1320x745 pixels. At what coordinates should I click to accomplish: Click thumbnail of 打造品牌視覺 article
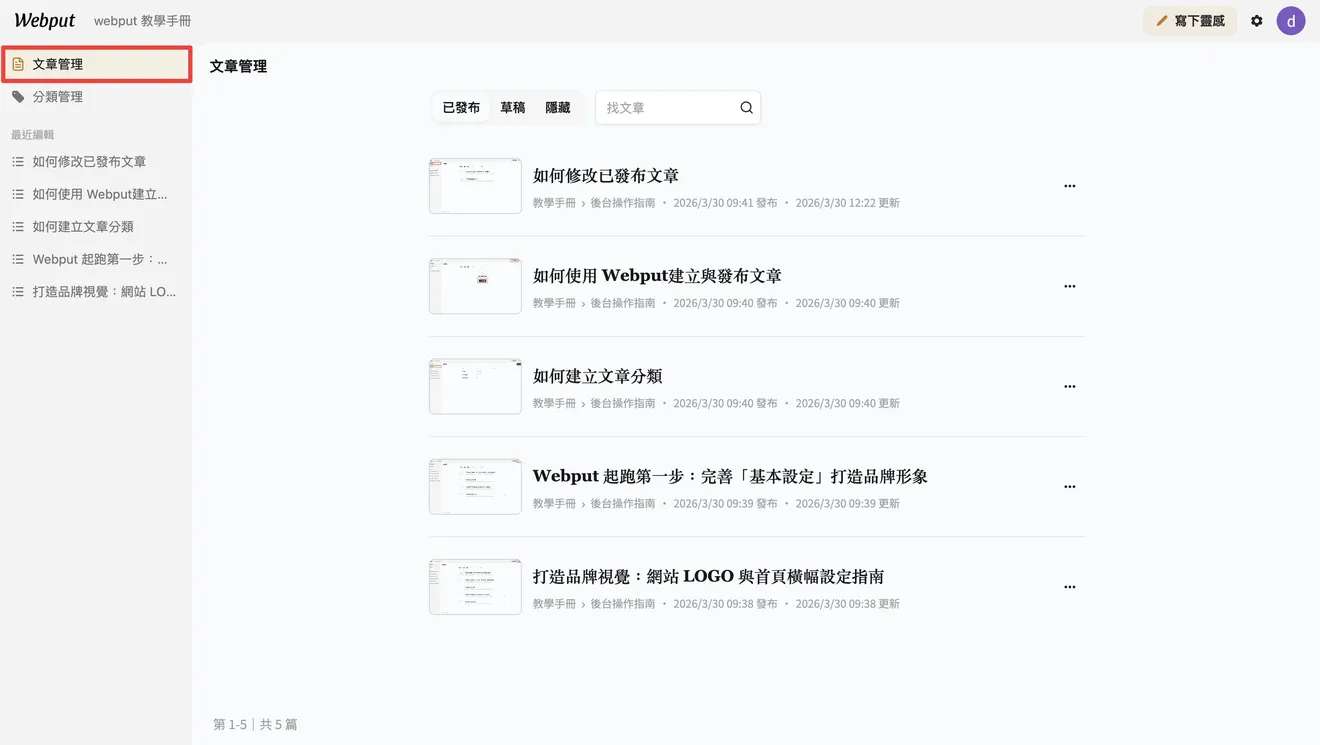point(475,587)
